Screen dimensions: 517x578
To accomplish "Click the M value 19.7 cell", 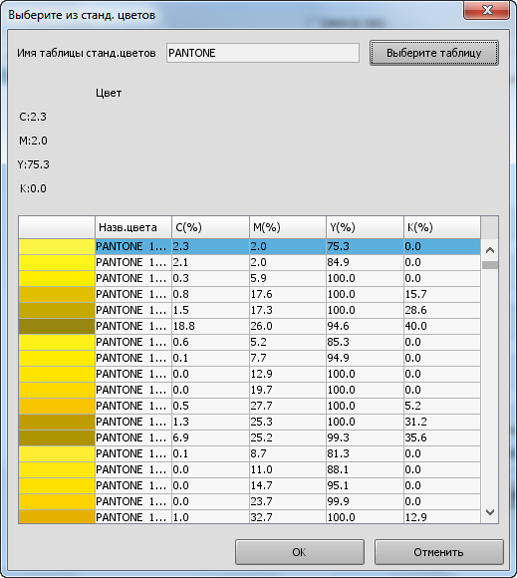I will pyautogui.click(x=288, y=390).
